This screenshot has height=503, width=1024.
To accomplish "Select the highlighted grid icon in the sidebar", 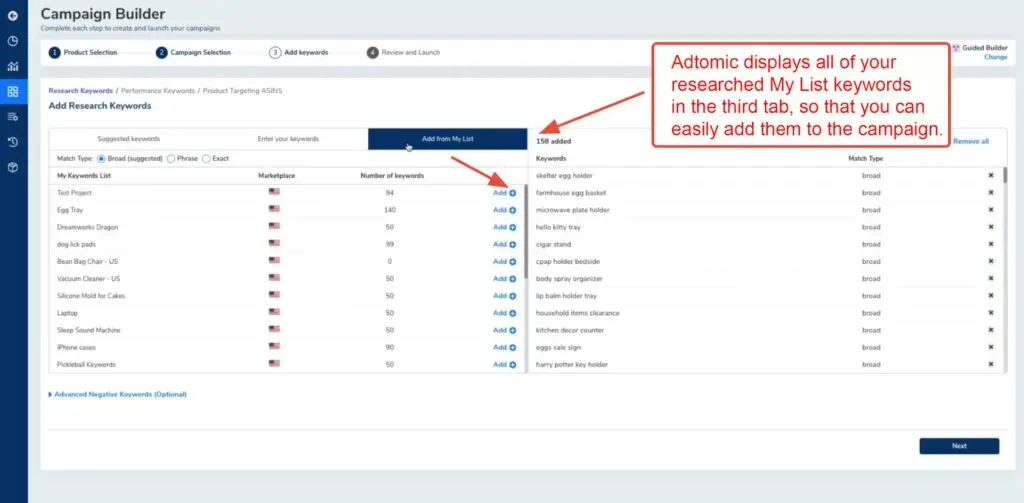I will [x=12, y=91].
